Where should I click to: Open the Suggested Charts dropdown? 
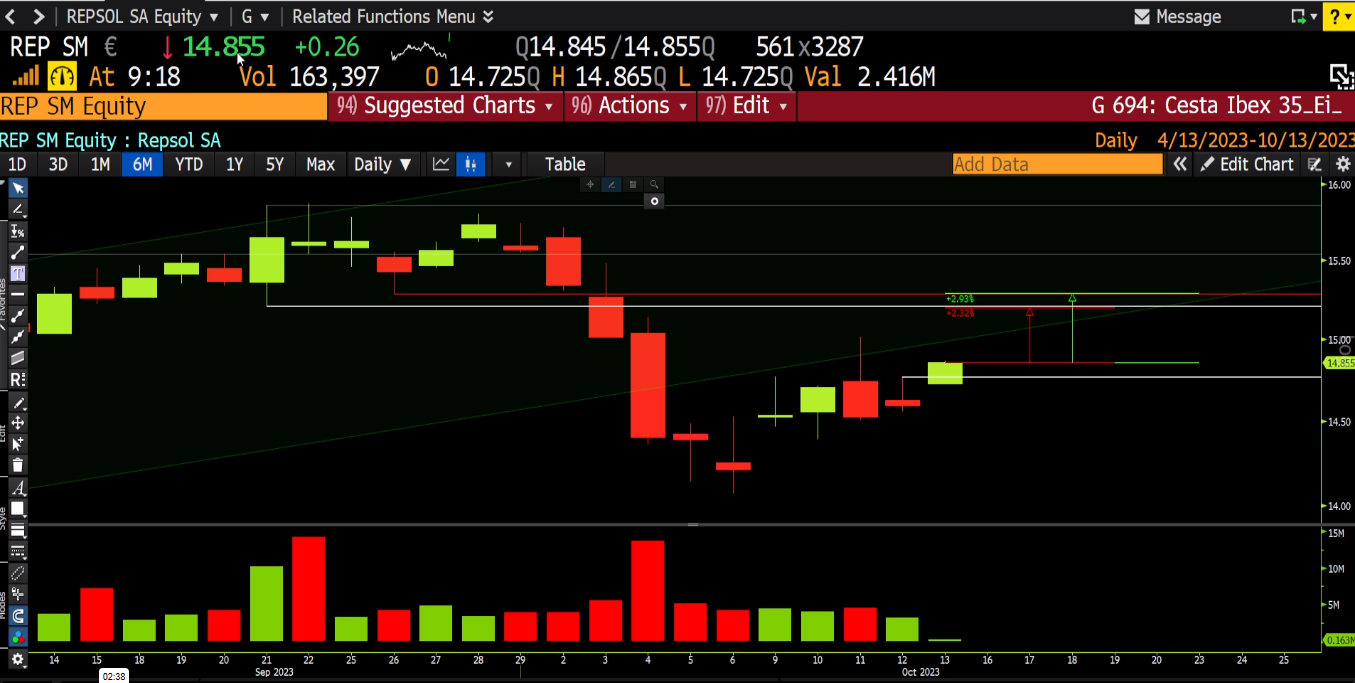pyautogui.click(x=445, y=106)
